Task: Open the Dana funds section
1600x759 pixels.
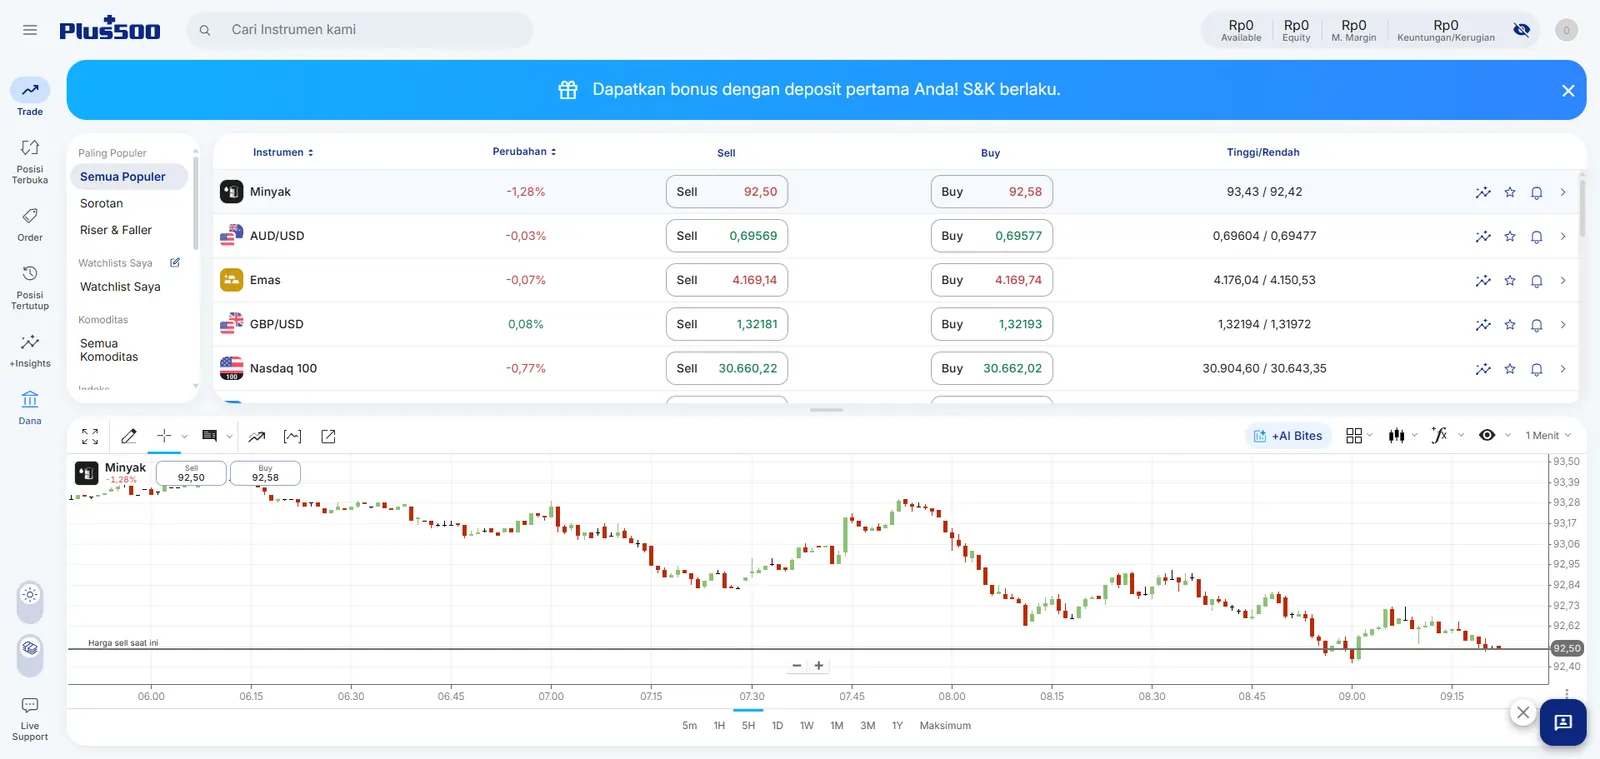Action: 30,407
